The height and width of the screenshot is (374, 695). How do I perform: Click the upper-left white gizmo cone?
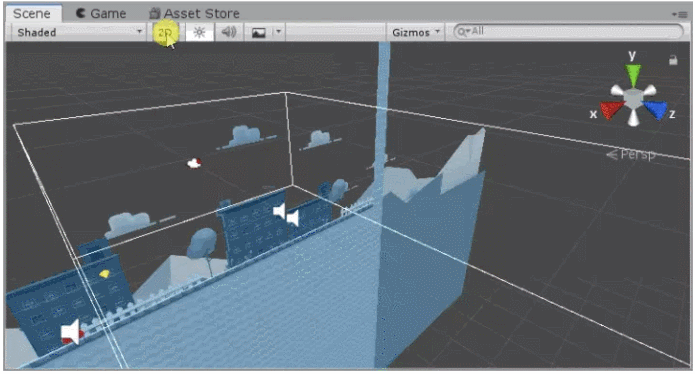[x=617, y=91]
